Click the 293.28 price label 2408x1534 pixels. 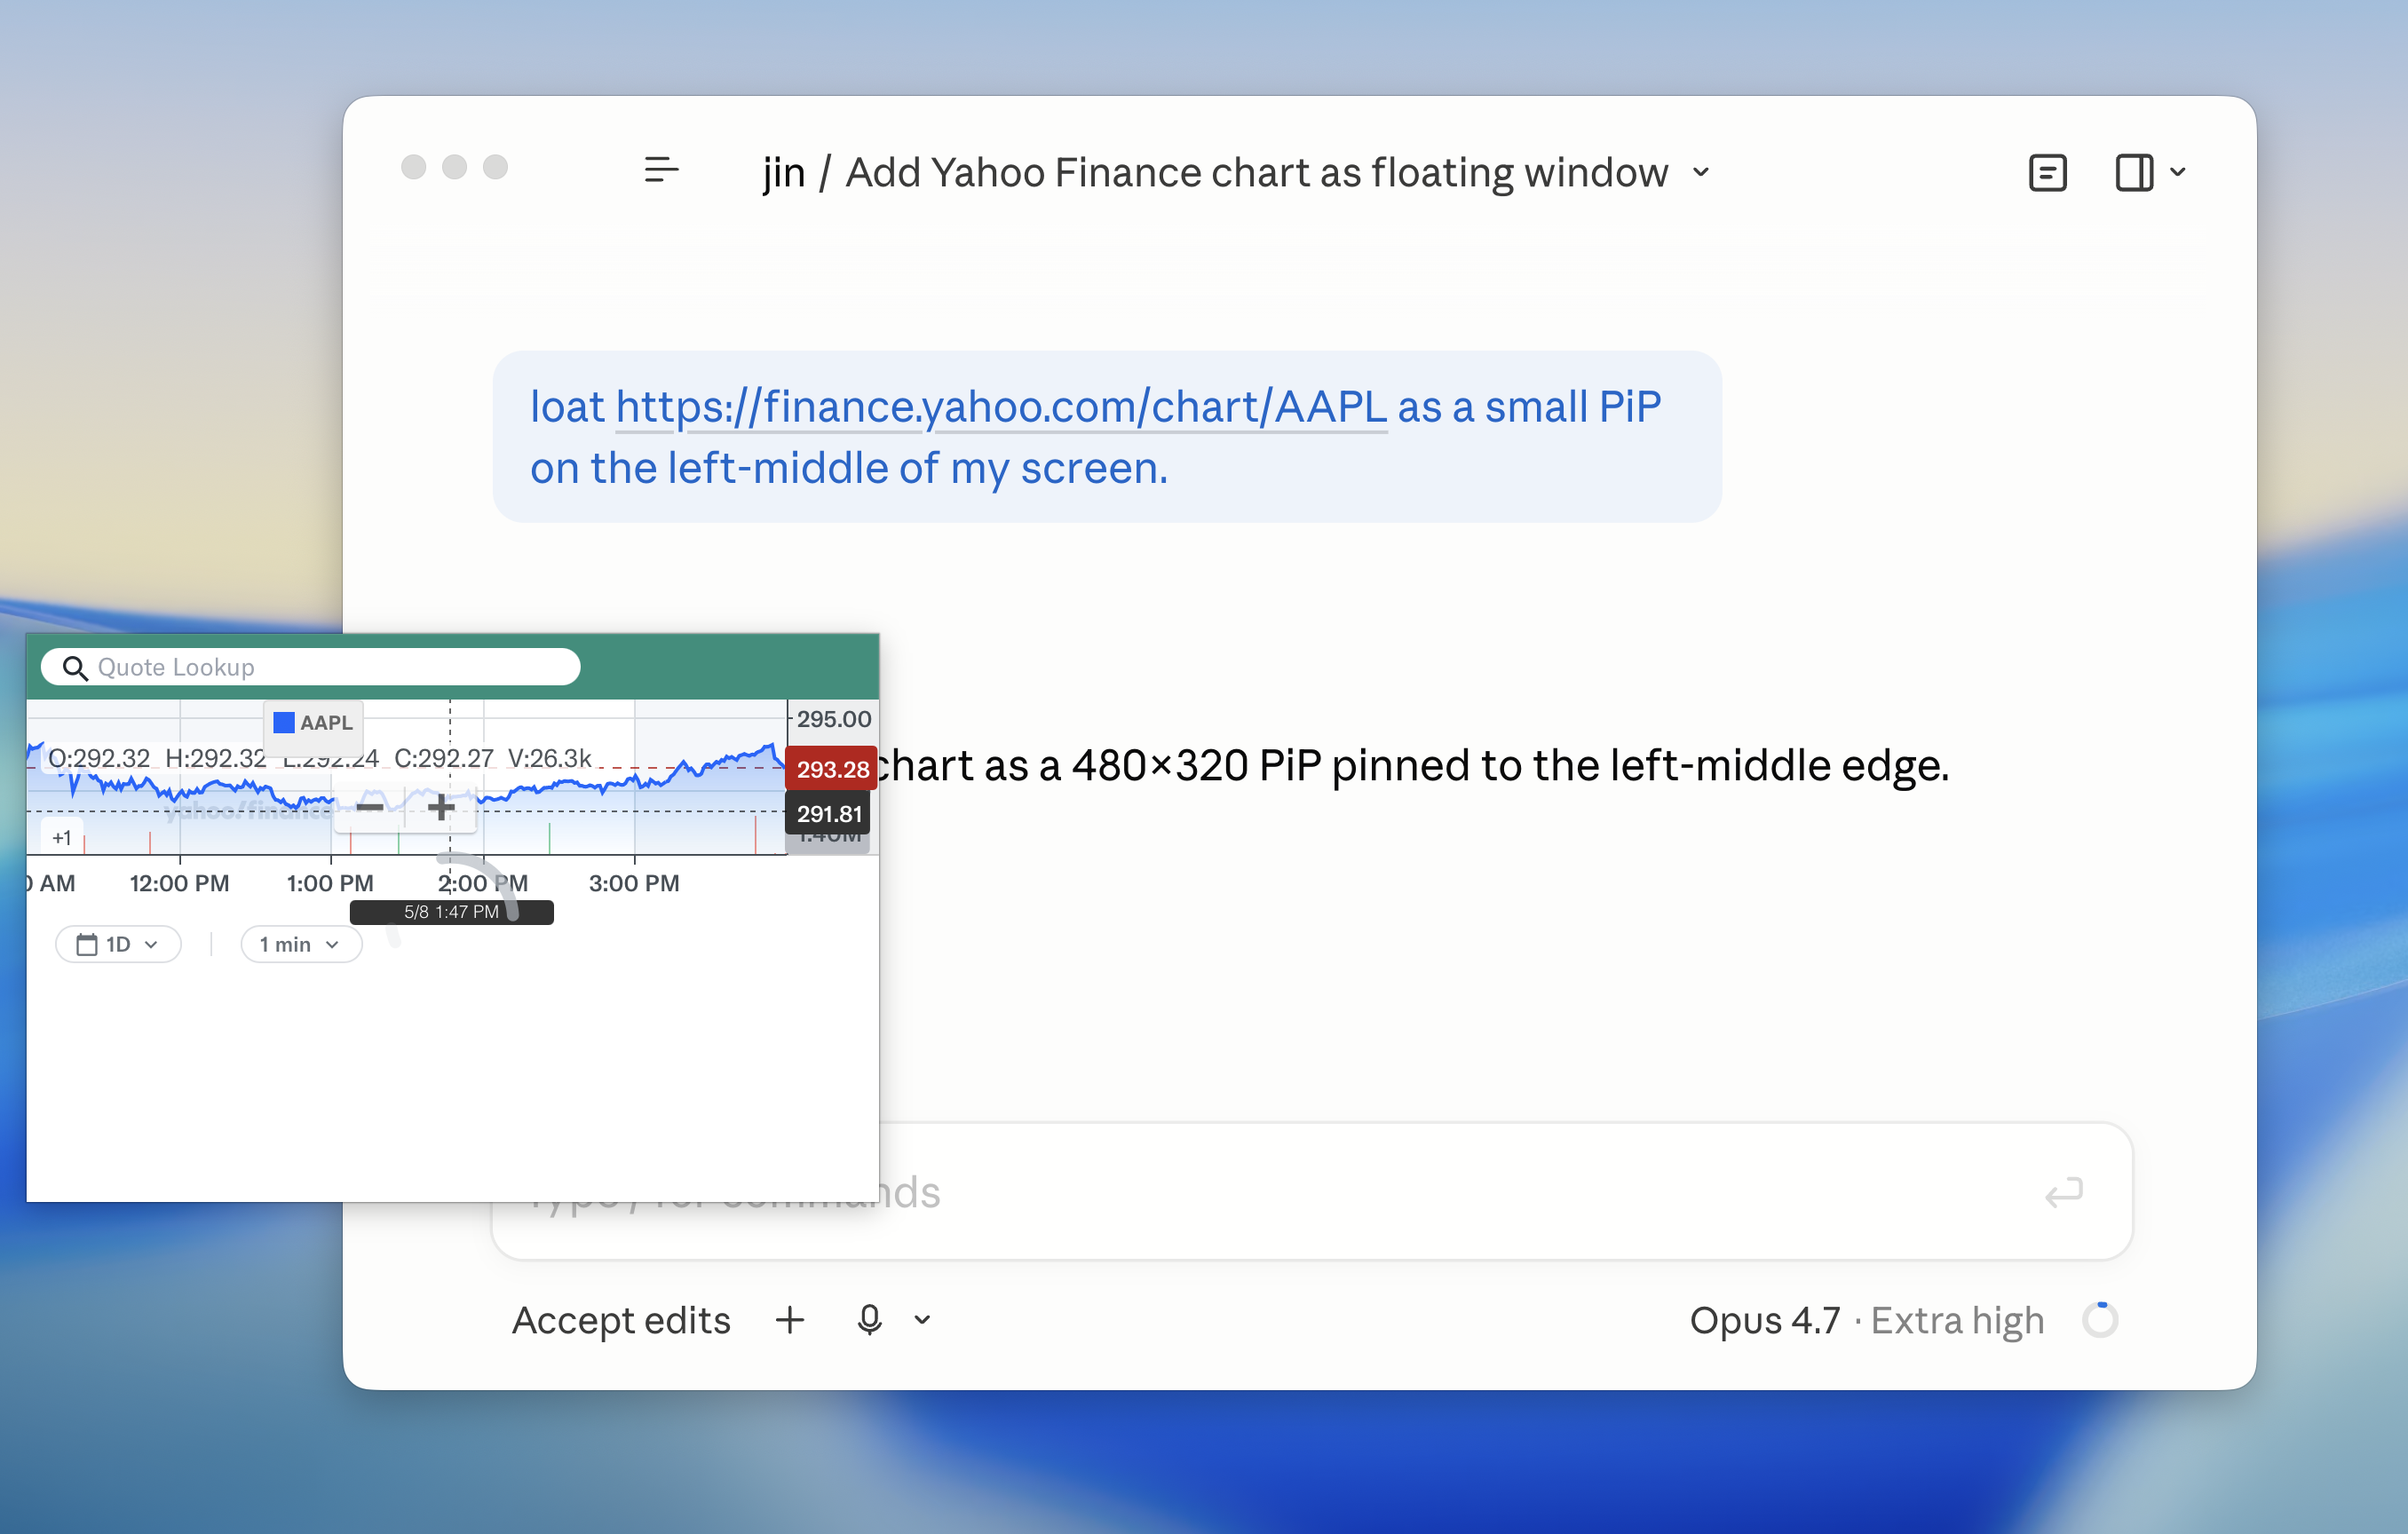click(x=831, y=769)
